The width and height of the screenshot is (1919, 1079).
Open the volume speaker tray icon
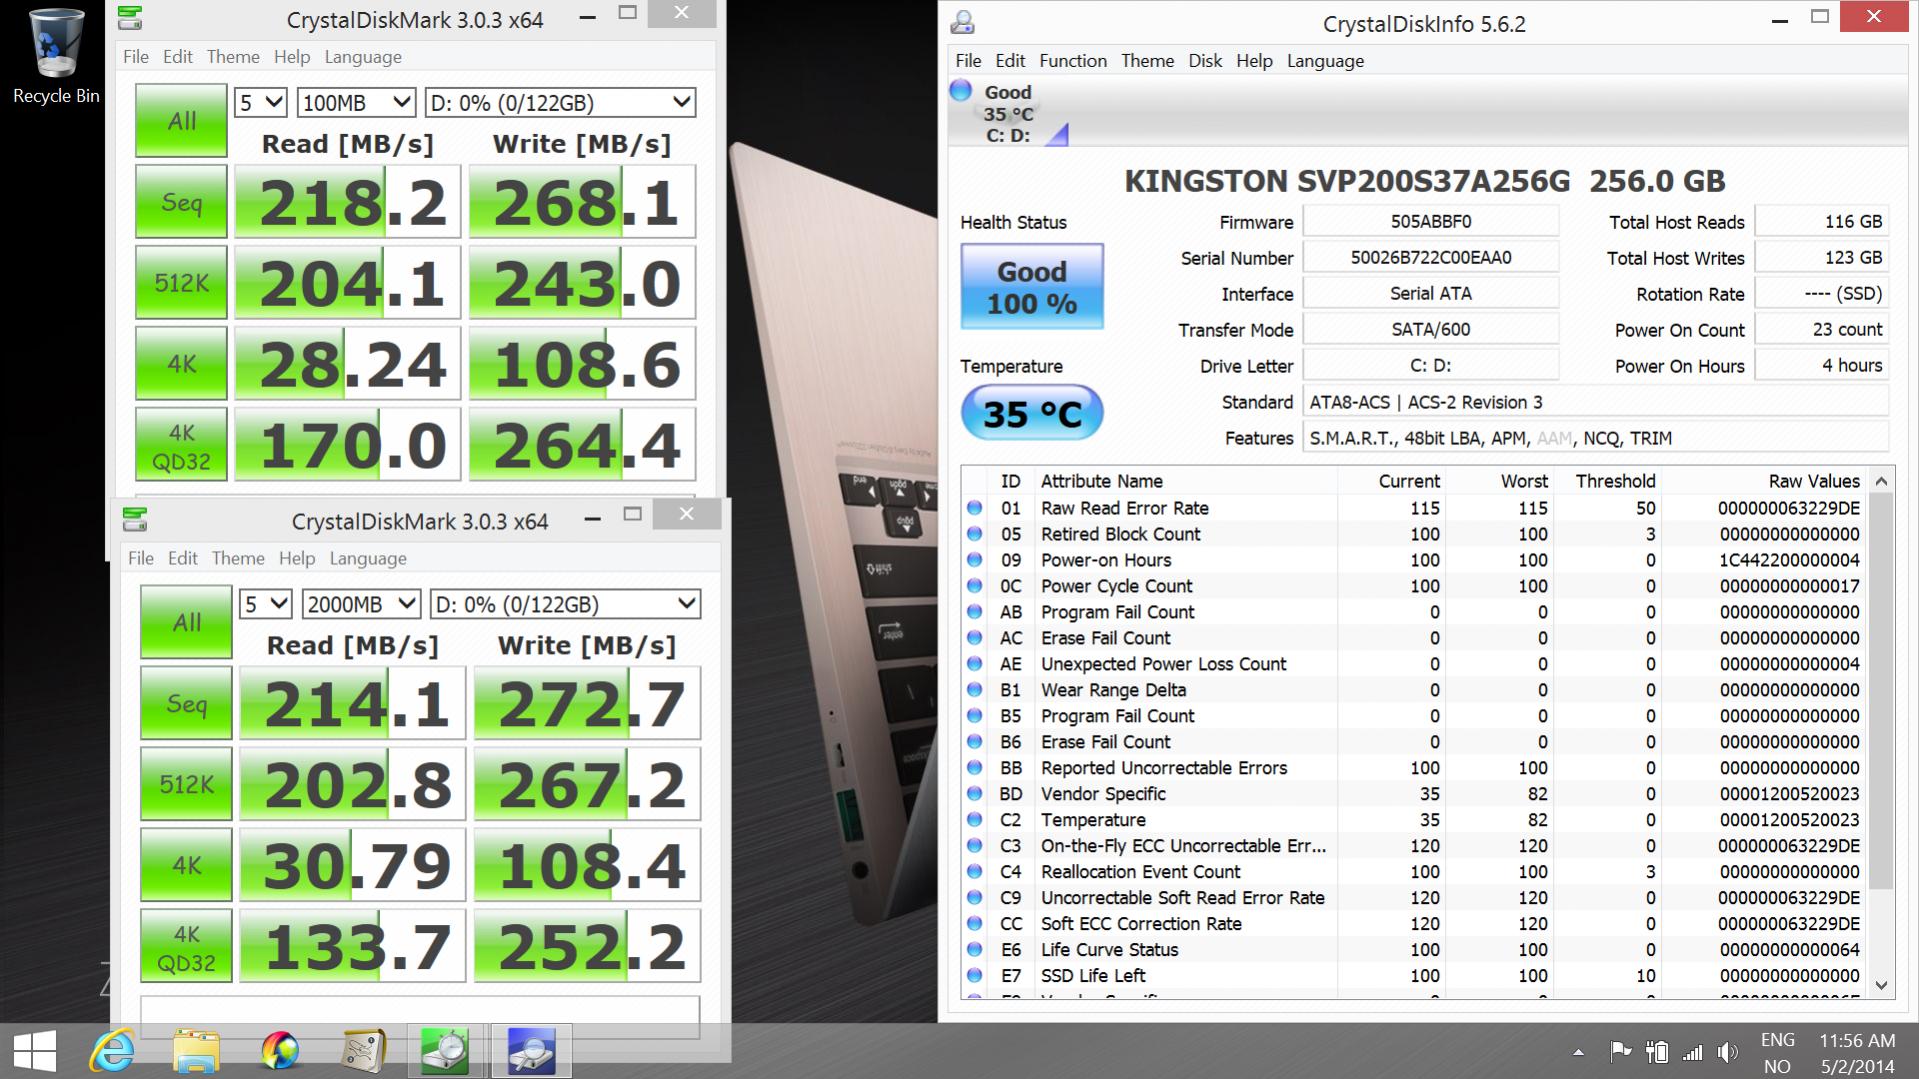point(1727,1052)
